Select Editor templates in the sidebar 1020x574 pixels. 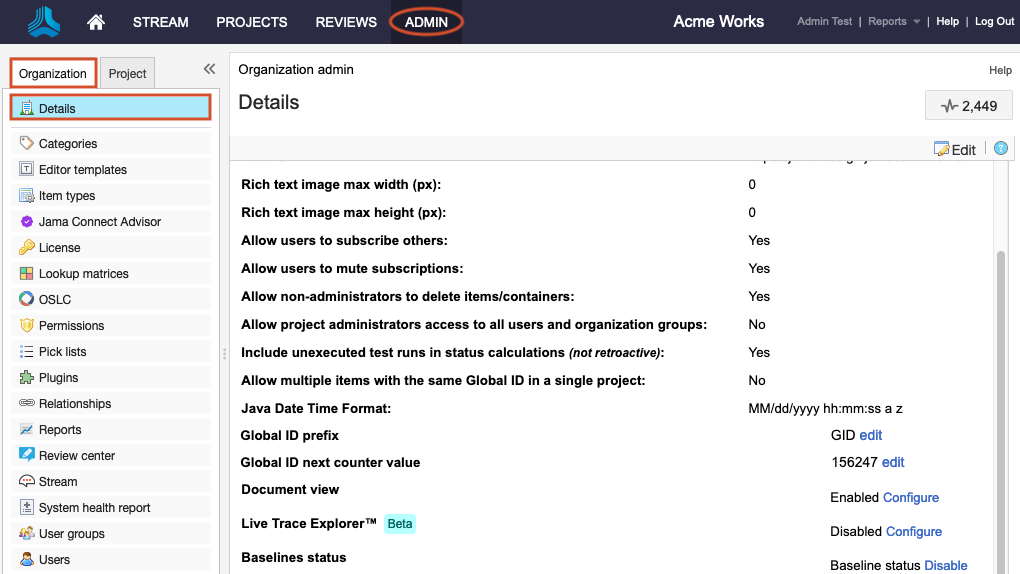111,169
